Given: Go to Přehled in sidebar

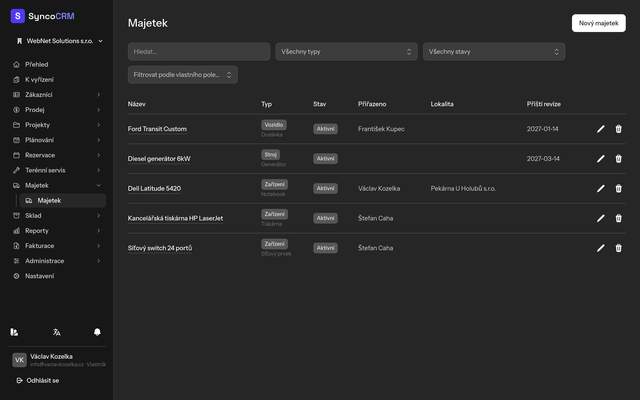Looking at the screenshot, I should 57,64.
